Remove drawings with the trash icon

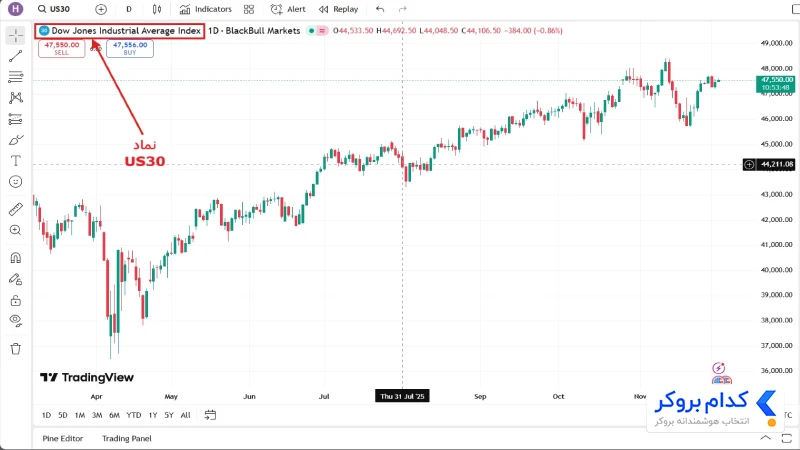tap(16, 349)
